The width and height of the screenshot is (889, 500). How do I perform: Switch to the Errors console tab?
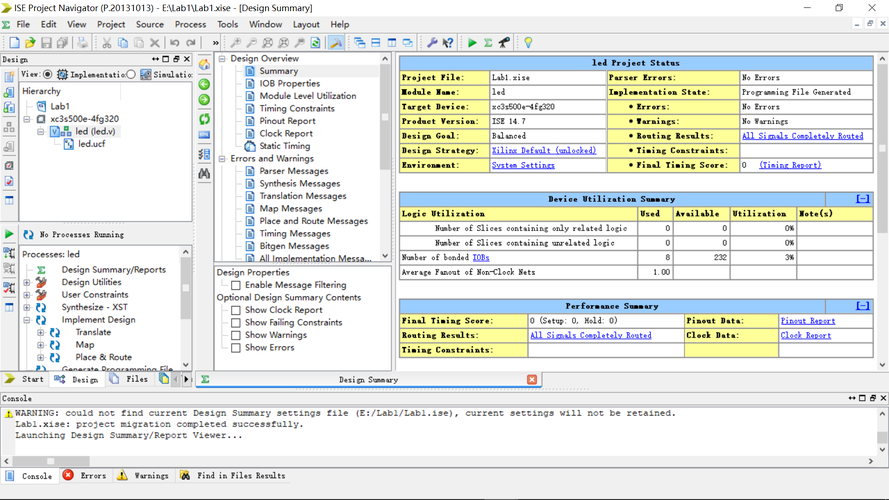84,476
